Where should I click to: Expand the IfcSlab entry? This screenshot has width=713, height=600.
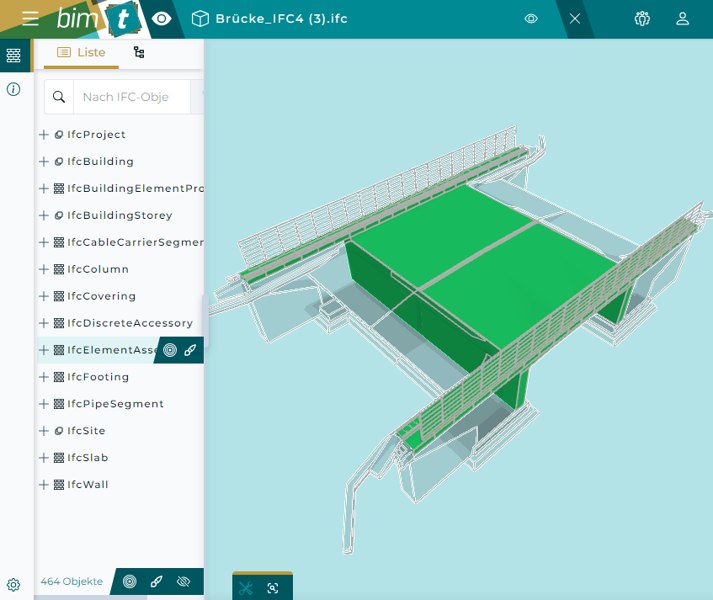[44, 458]
